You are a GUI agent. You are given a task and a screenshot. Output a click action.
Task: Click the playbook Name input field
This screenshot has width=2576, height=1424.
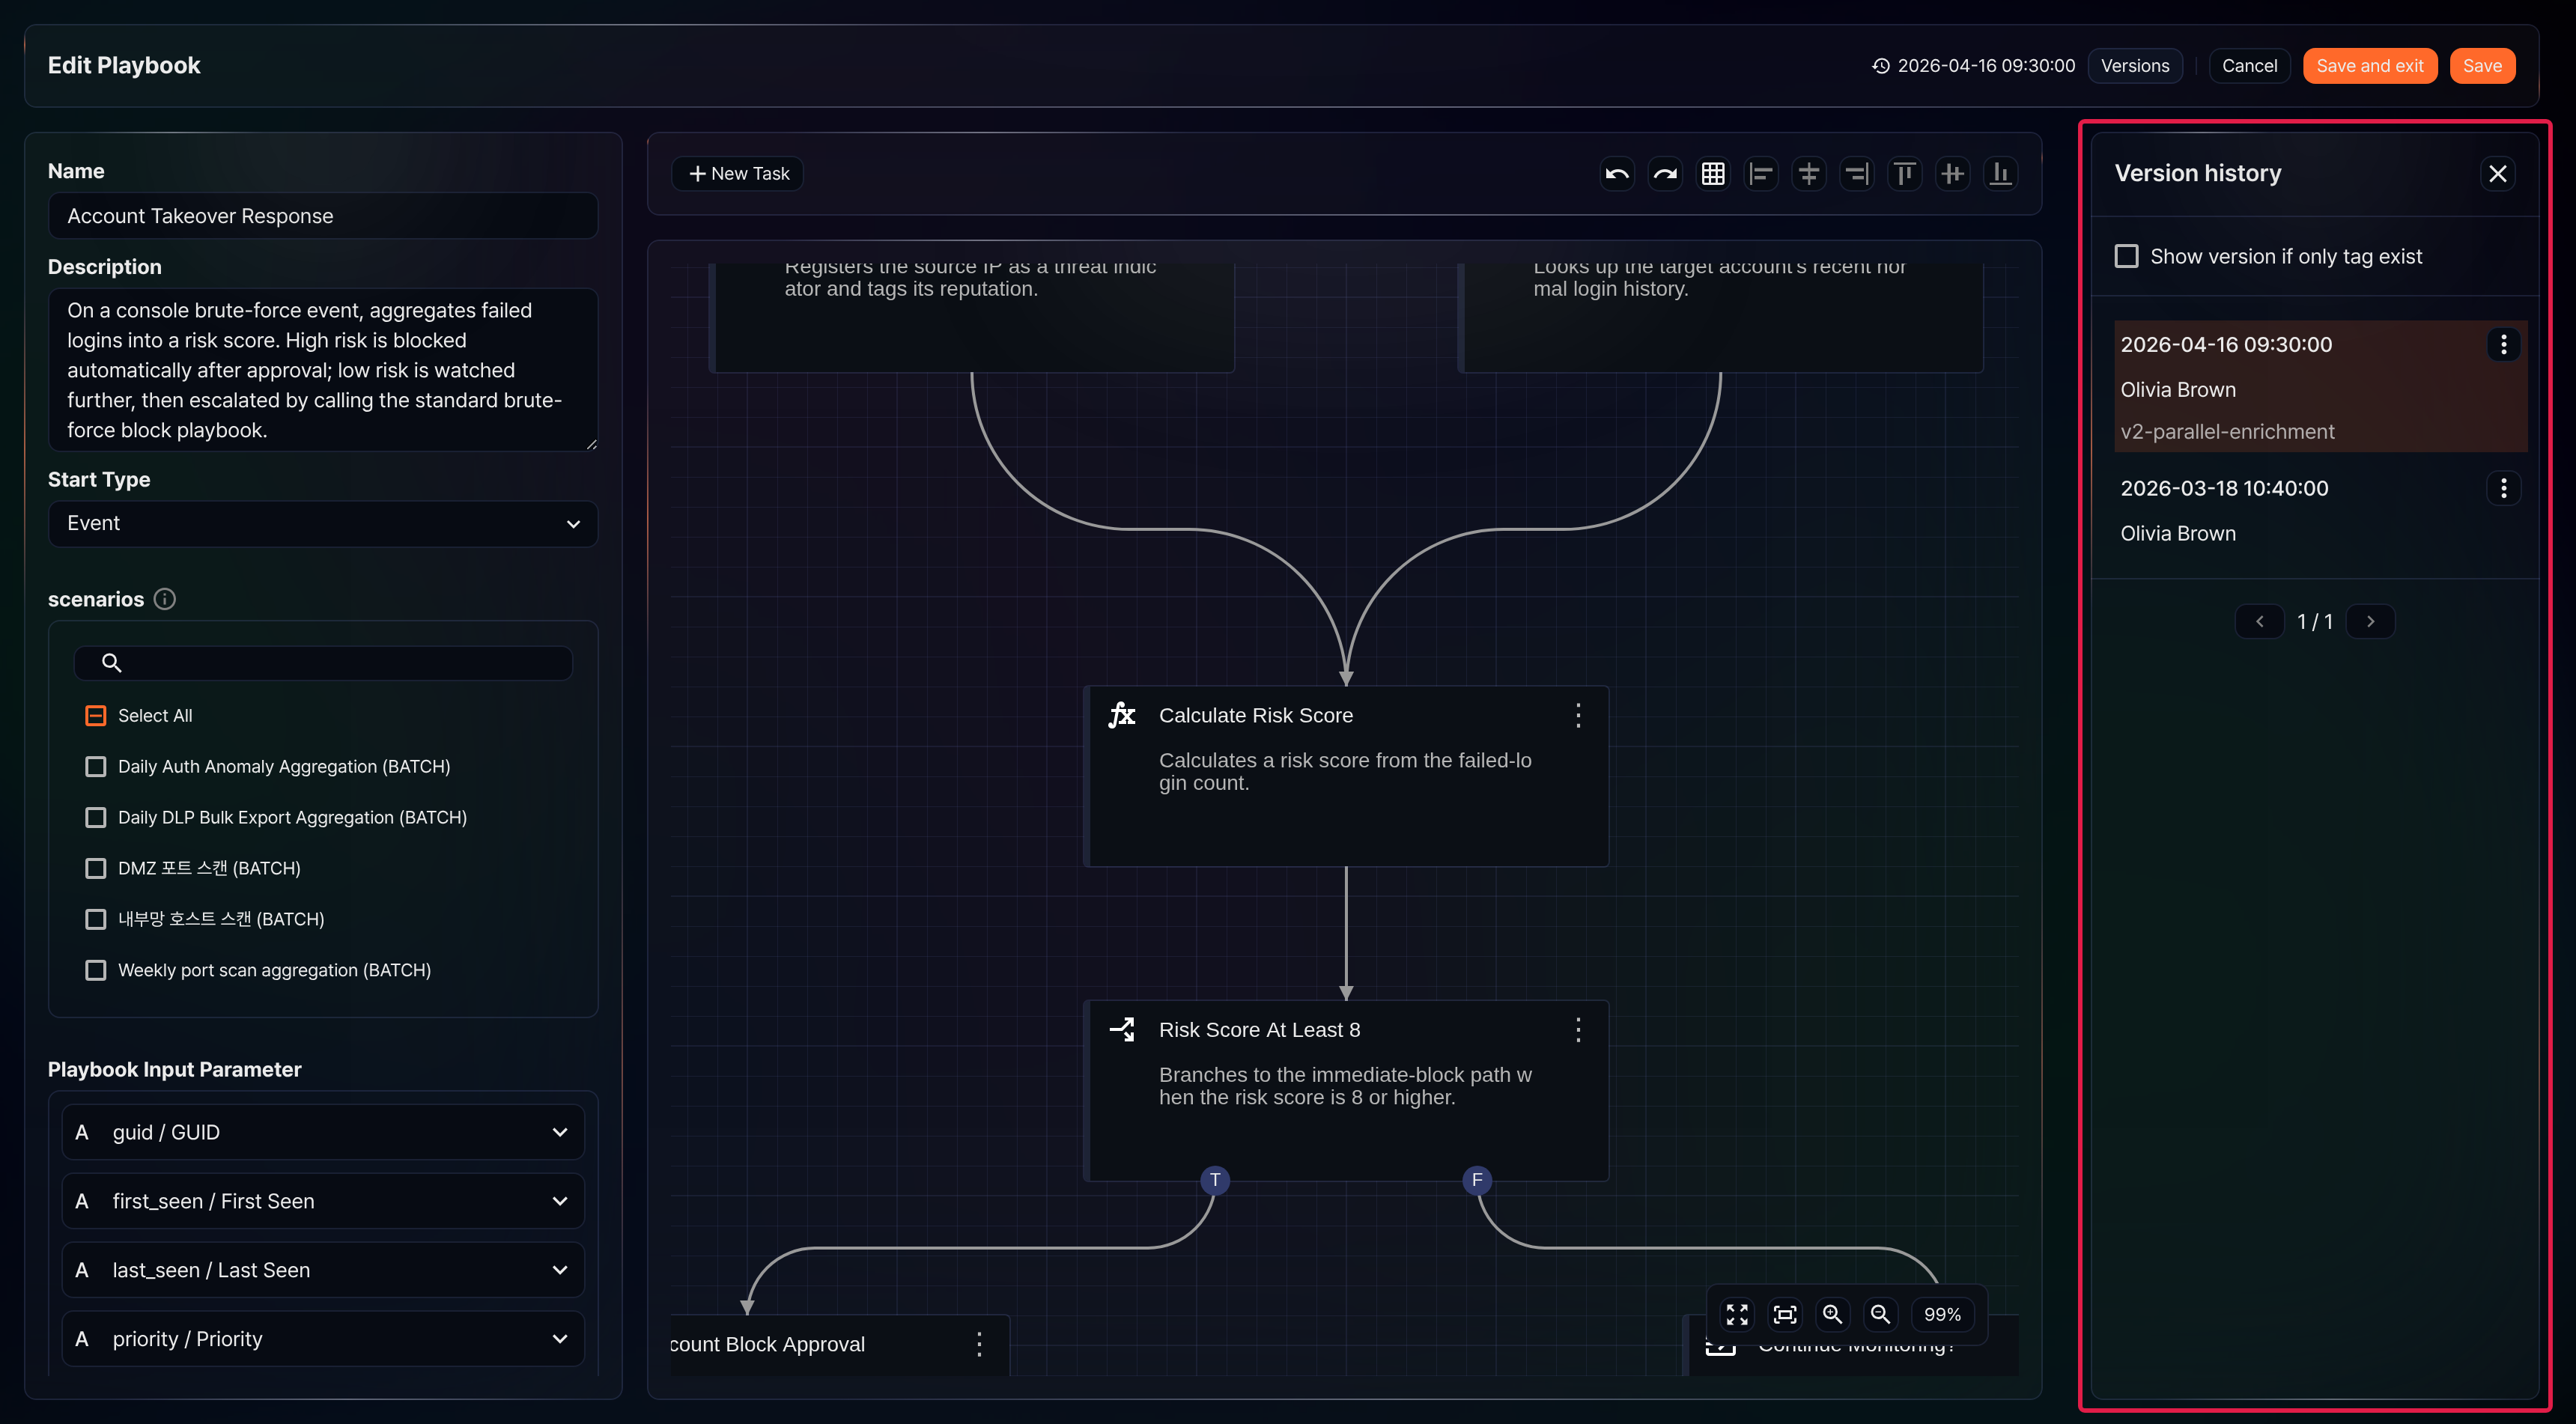point(323,216)
